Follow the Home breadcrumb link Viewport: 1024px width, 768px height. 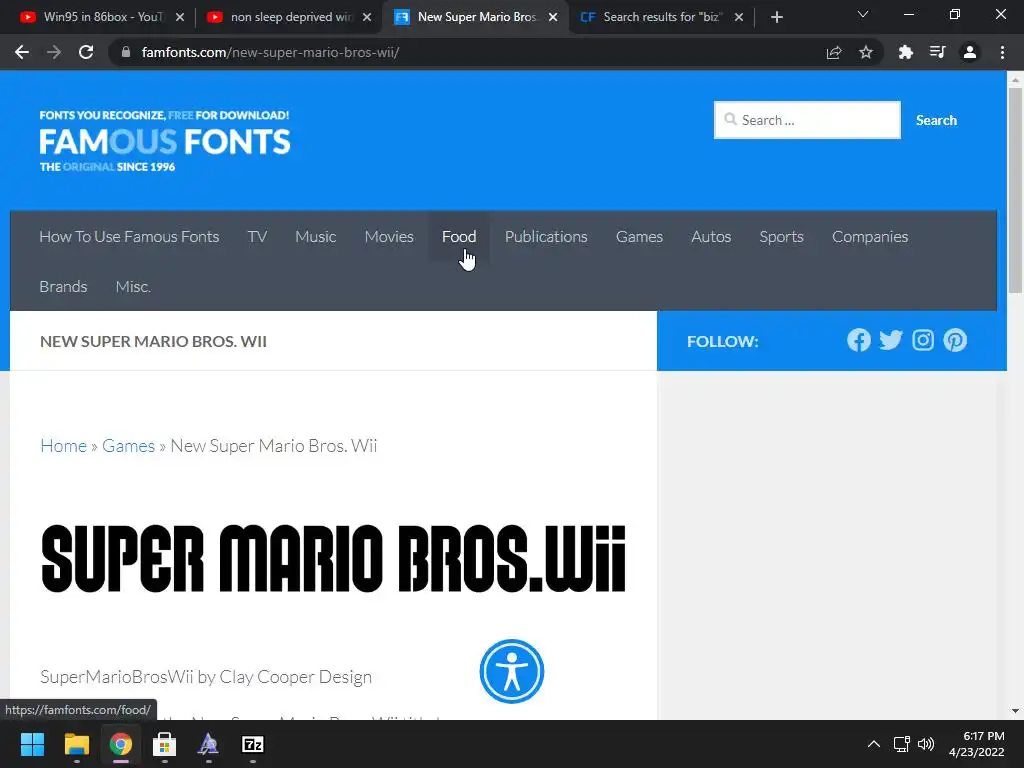click(63, 445)
